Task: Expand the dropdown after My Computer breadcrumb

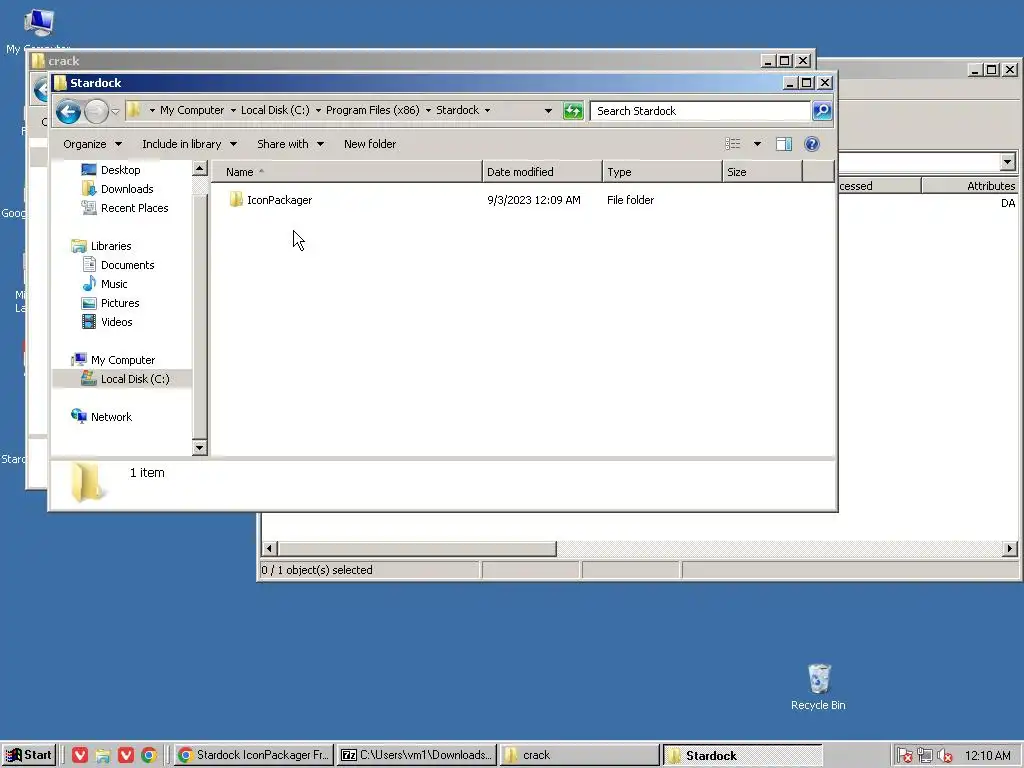Action: (232, 110)
